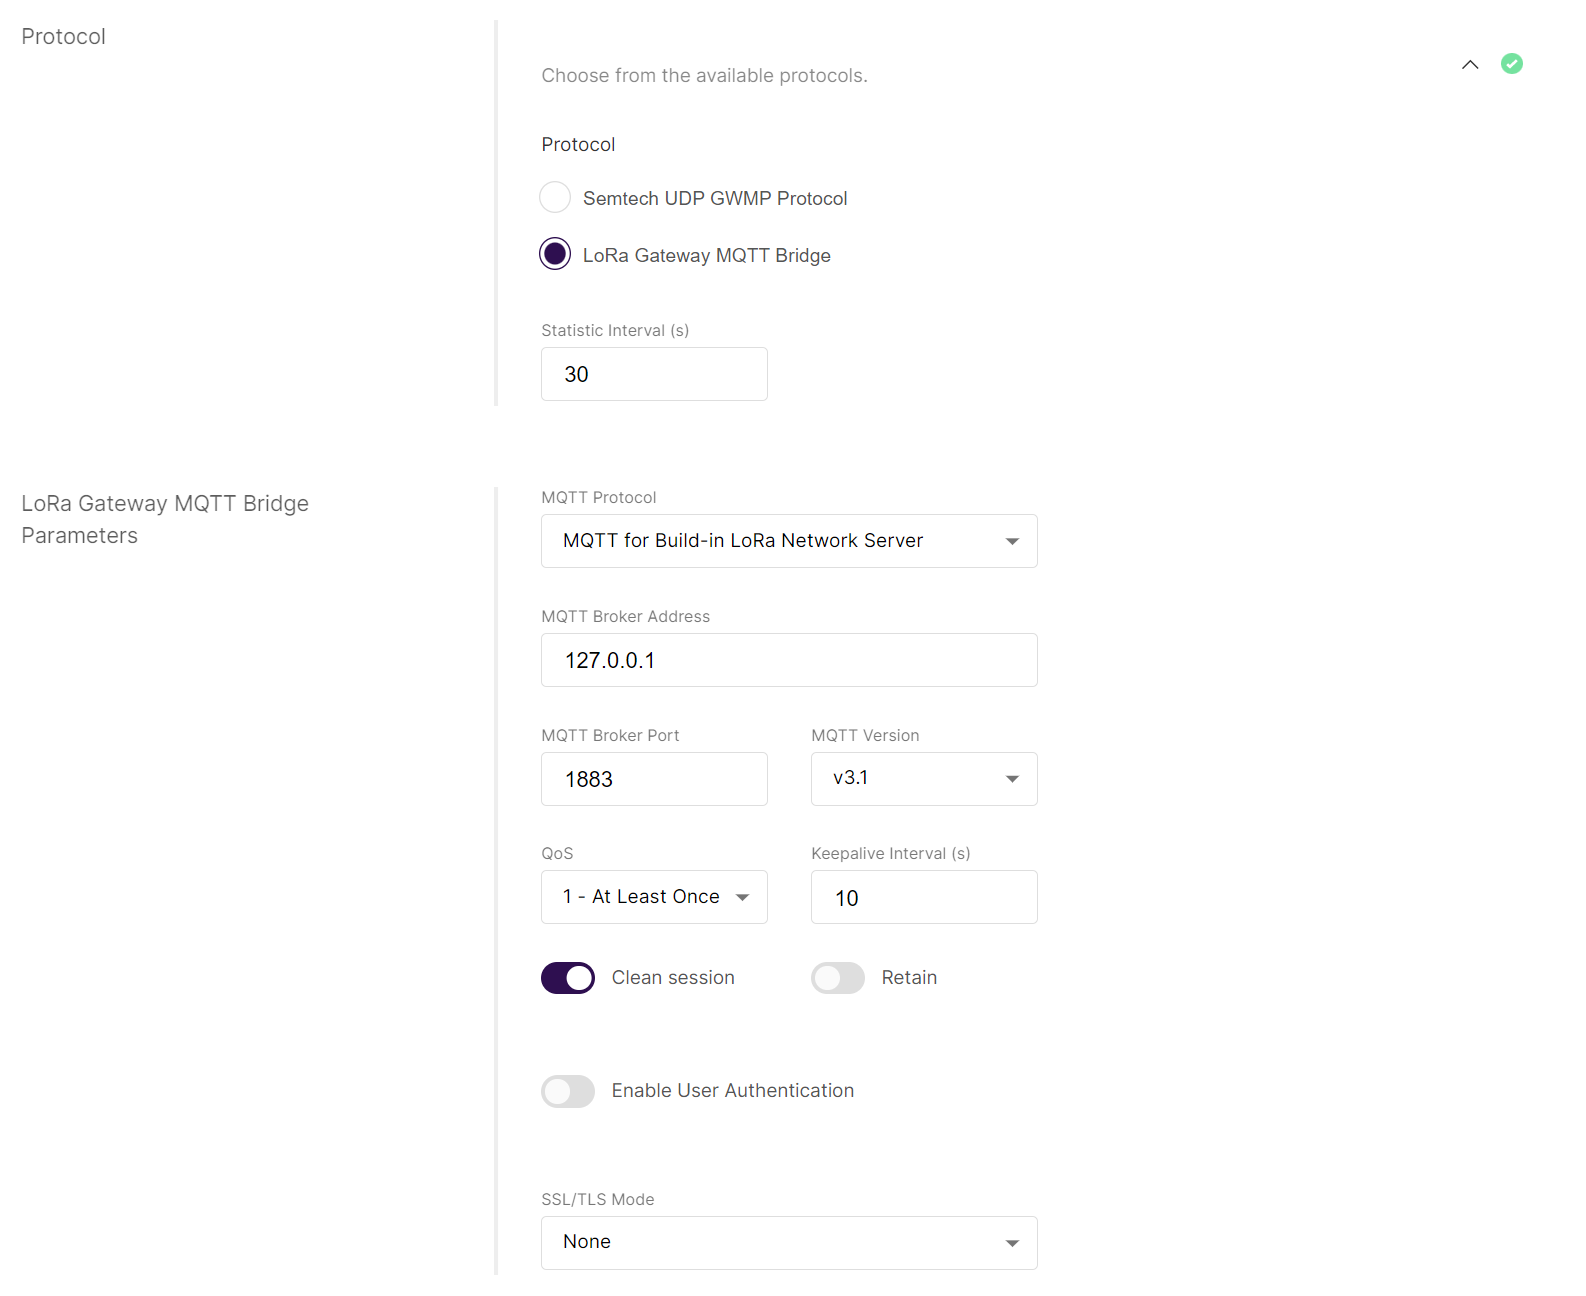1586x1296 pixels.
Task: Click the green checkmark status icon
Action: tap(1511, 64)
